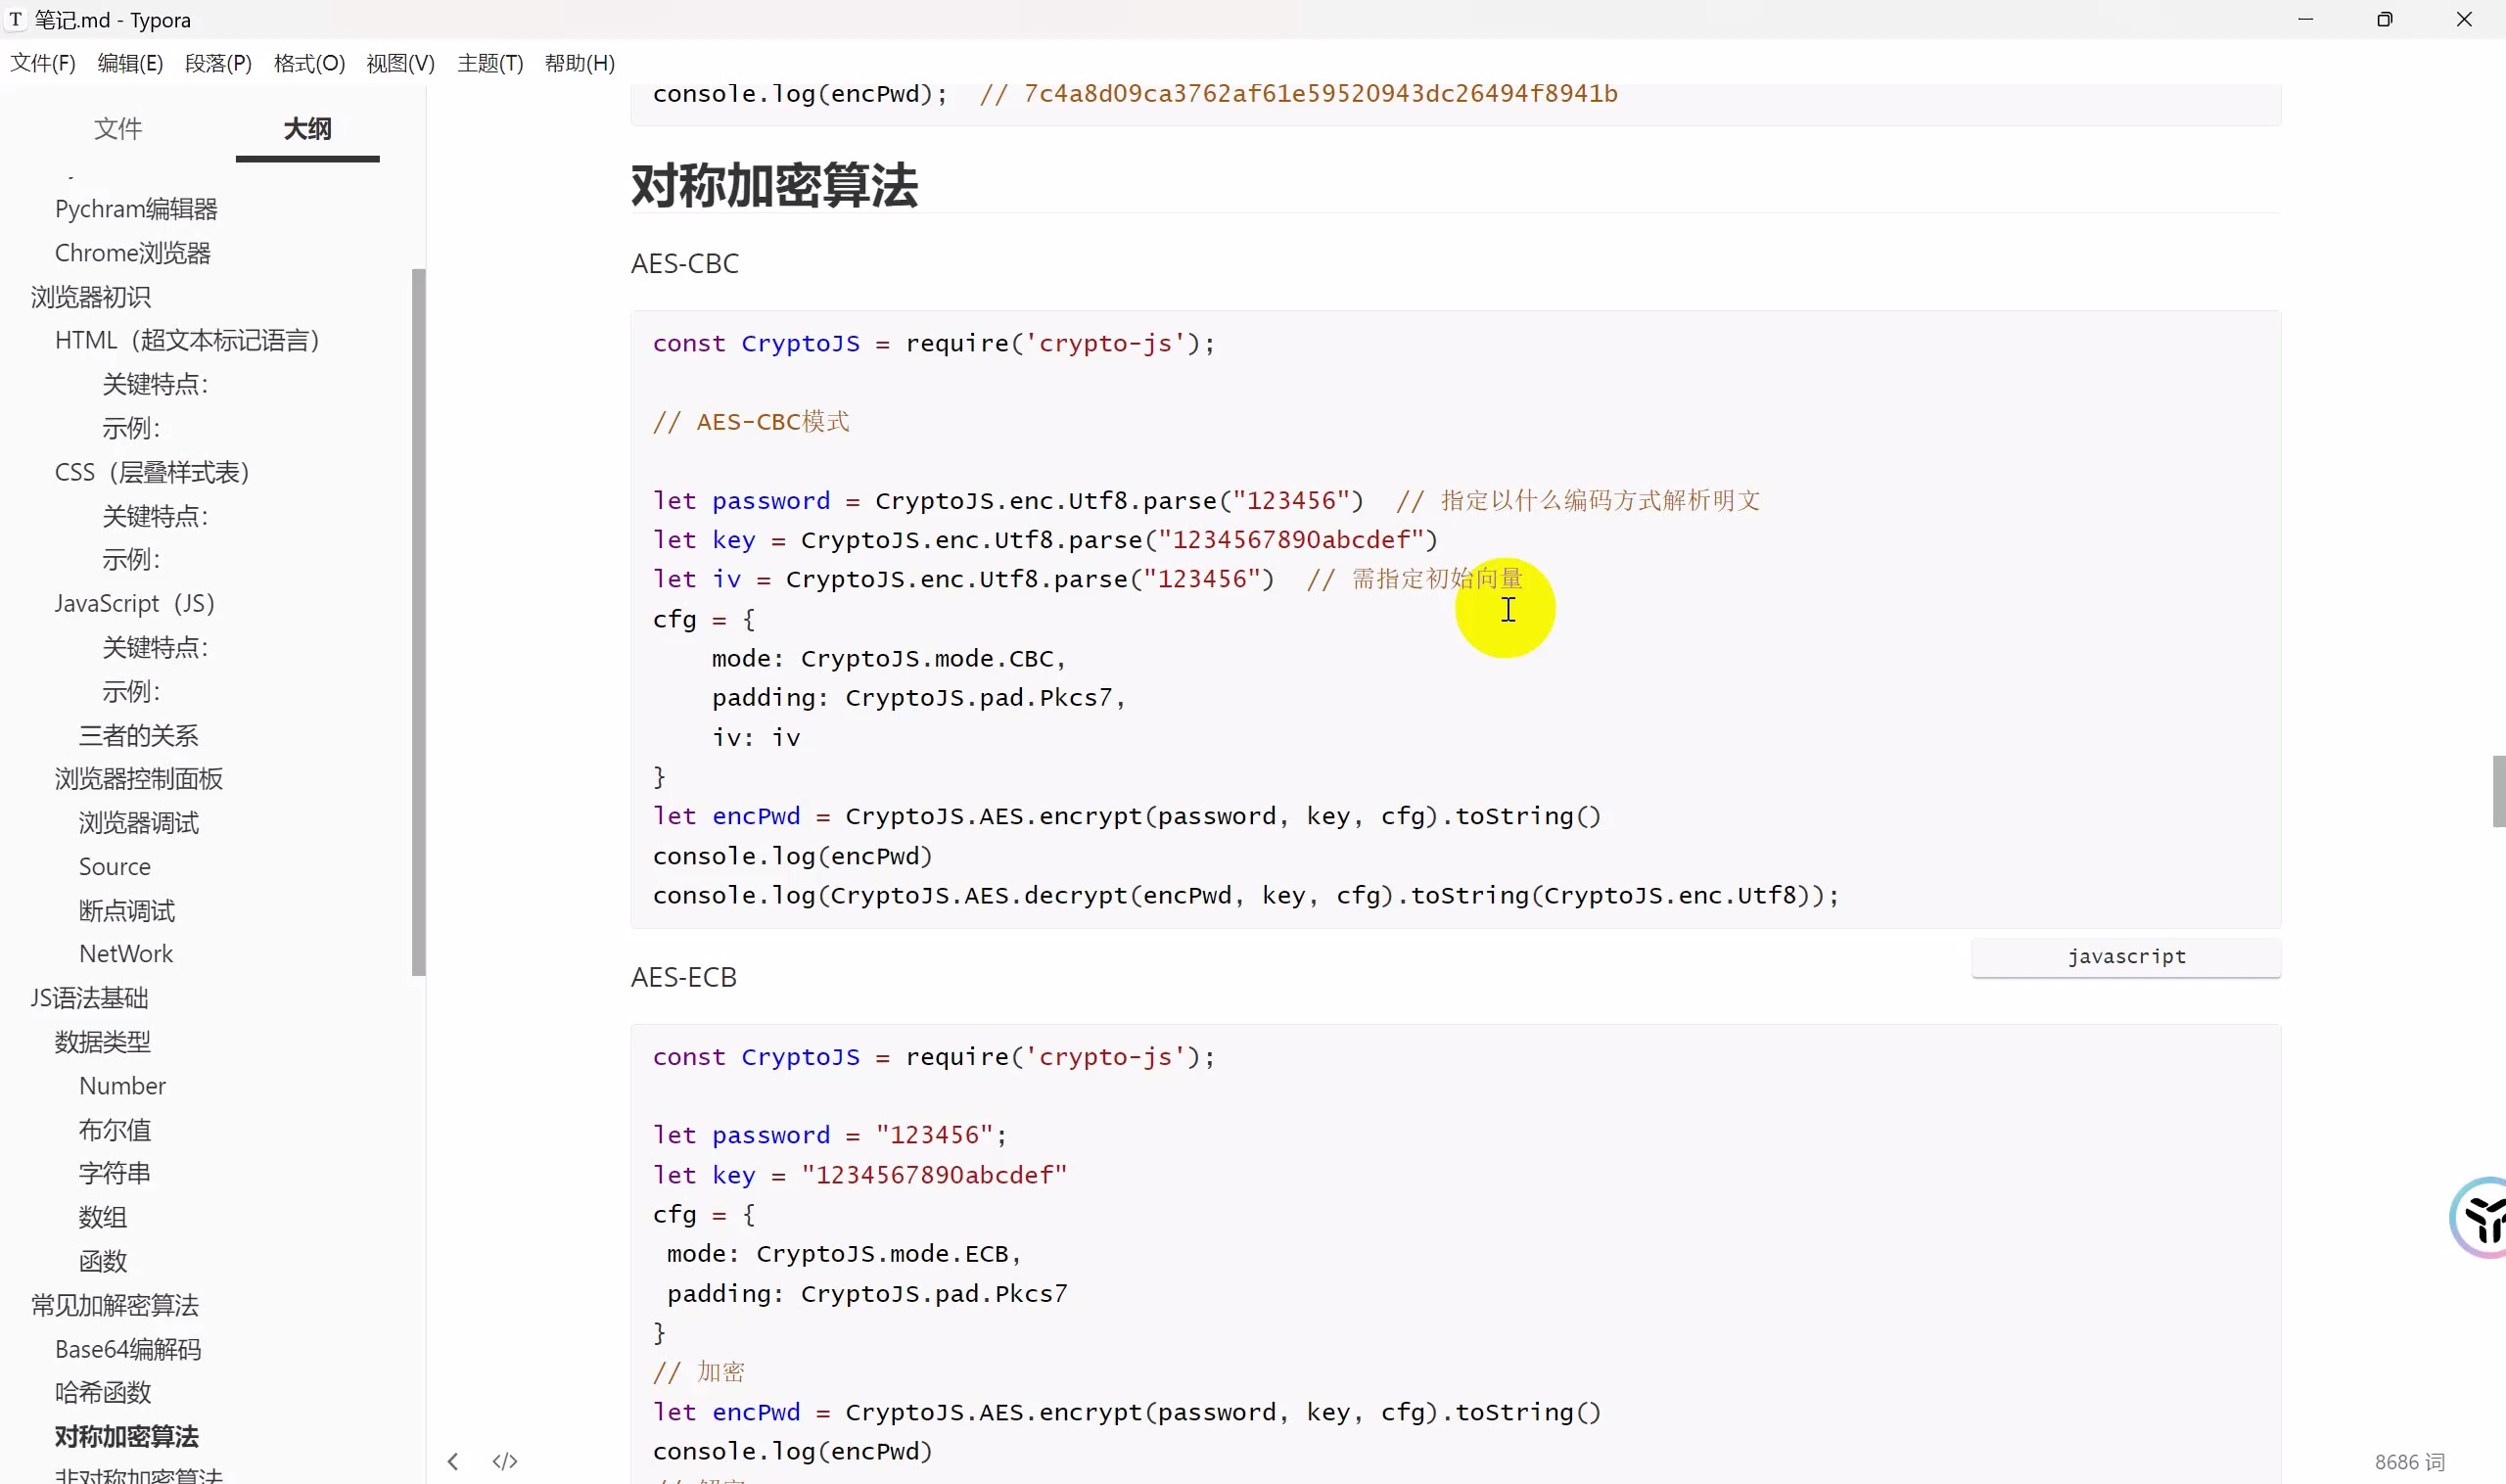Select Base64编解码 in the outline

coord(128,1348)
